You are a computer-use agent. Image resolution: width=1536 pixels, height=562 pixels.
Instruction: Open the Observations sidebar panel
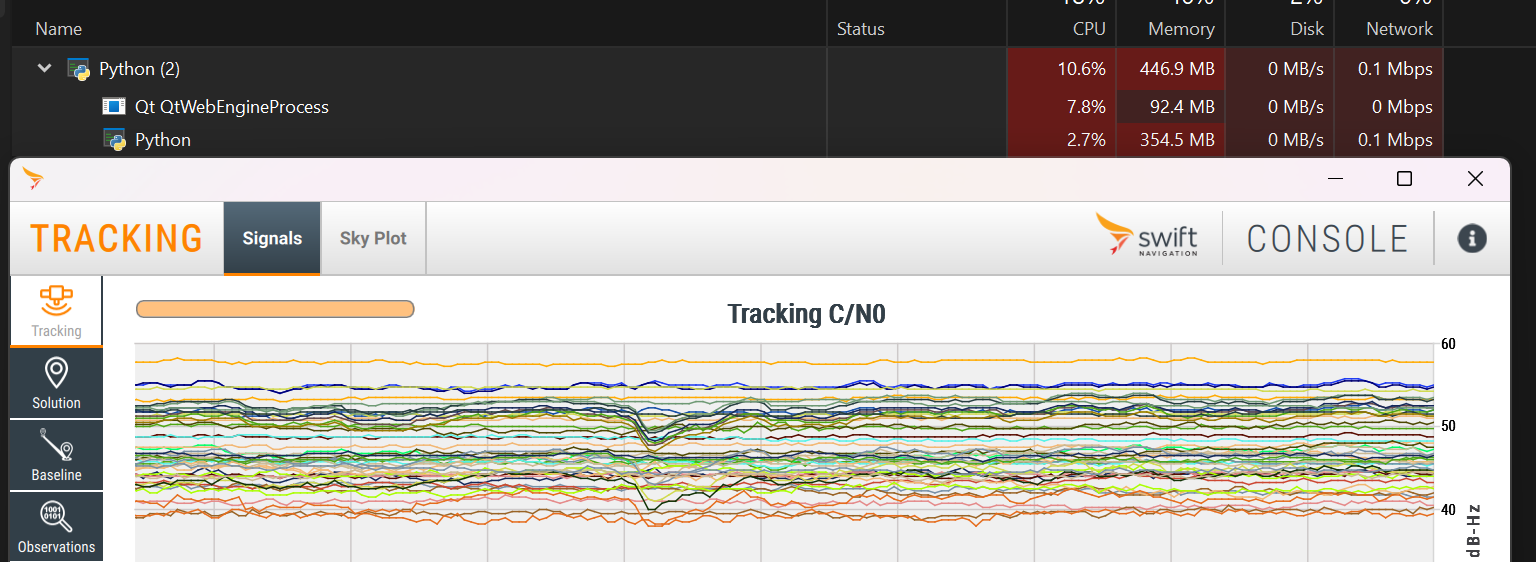[x=56, y=527]
